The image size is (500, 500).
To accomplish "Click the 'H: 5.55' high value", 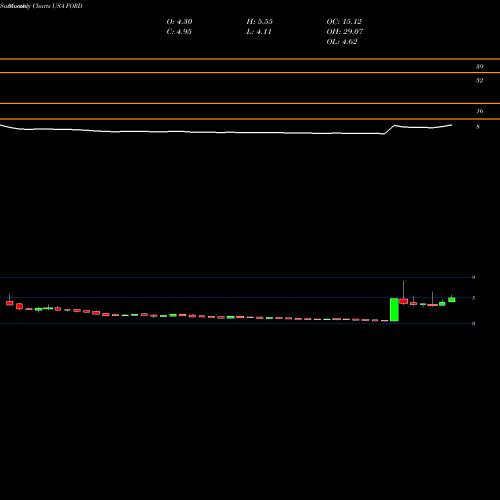I will [260, 22].
